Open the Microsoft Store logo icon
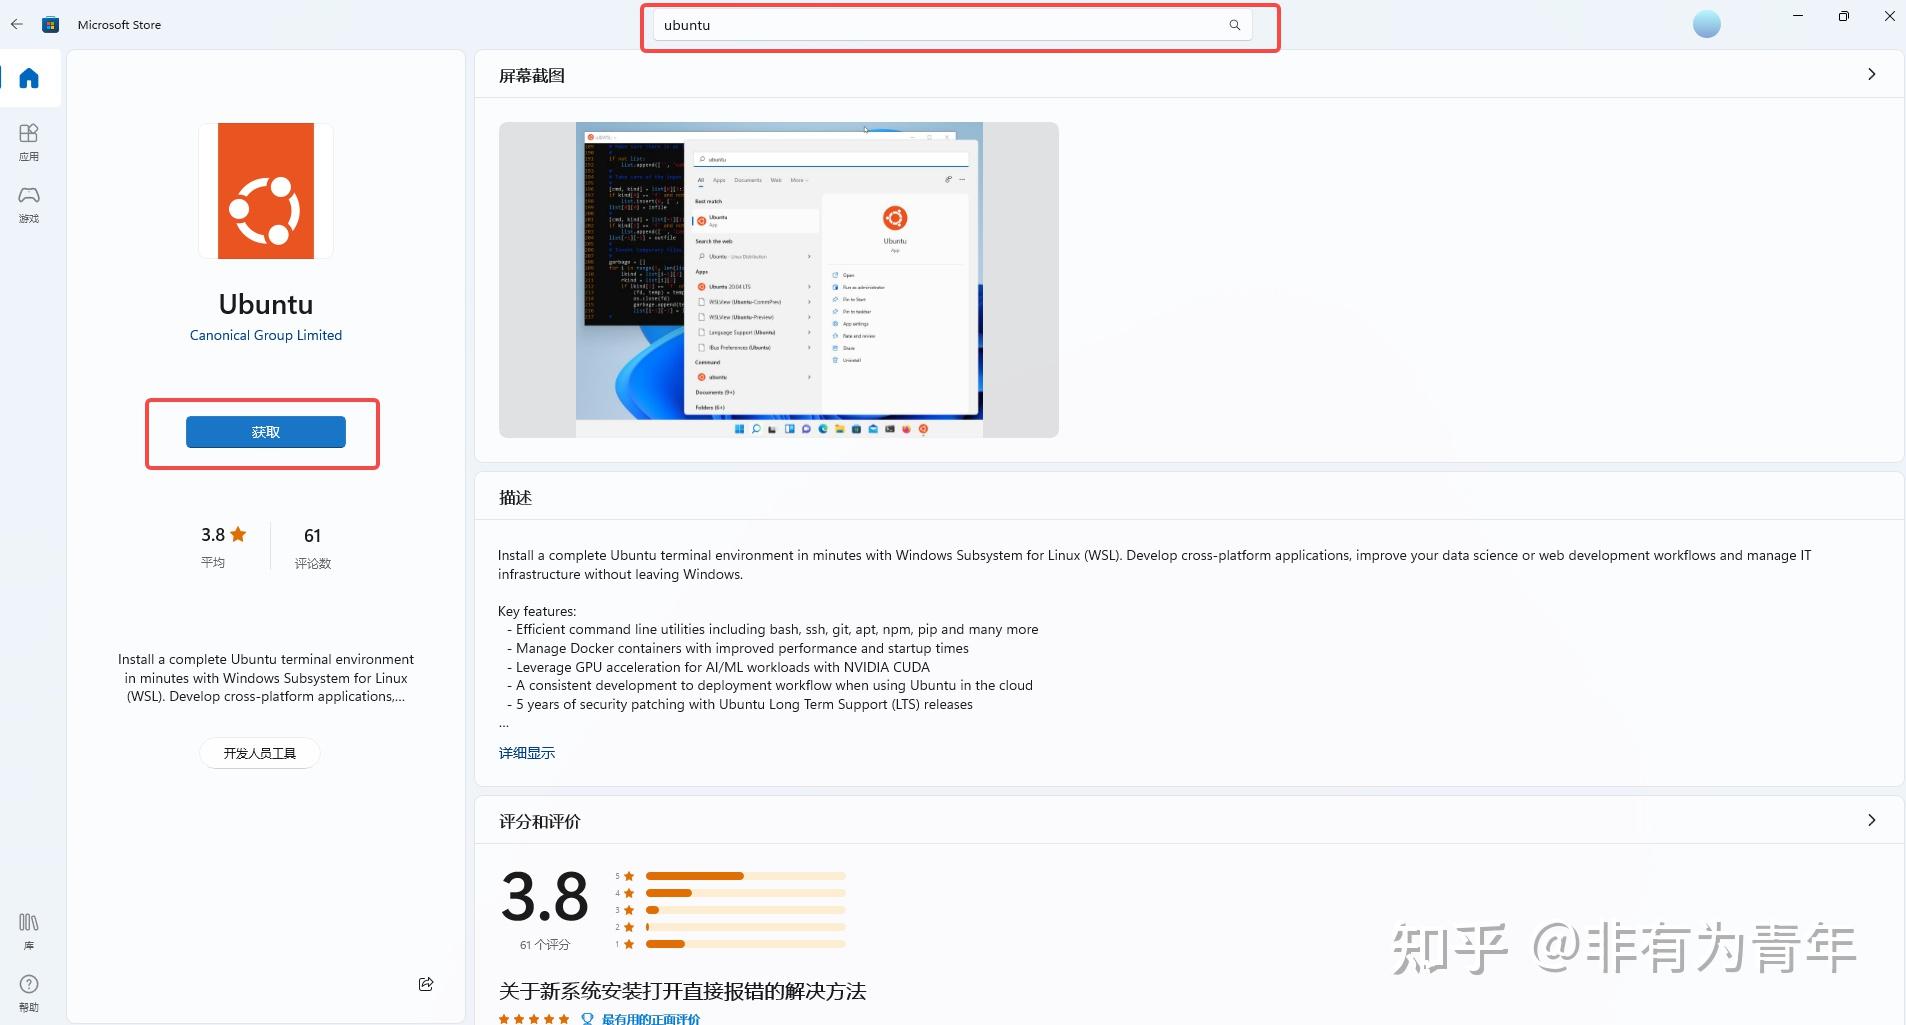 [x=50, y=24]
